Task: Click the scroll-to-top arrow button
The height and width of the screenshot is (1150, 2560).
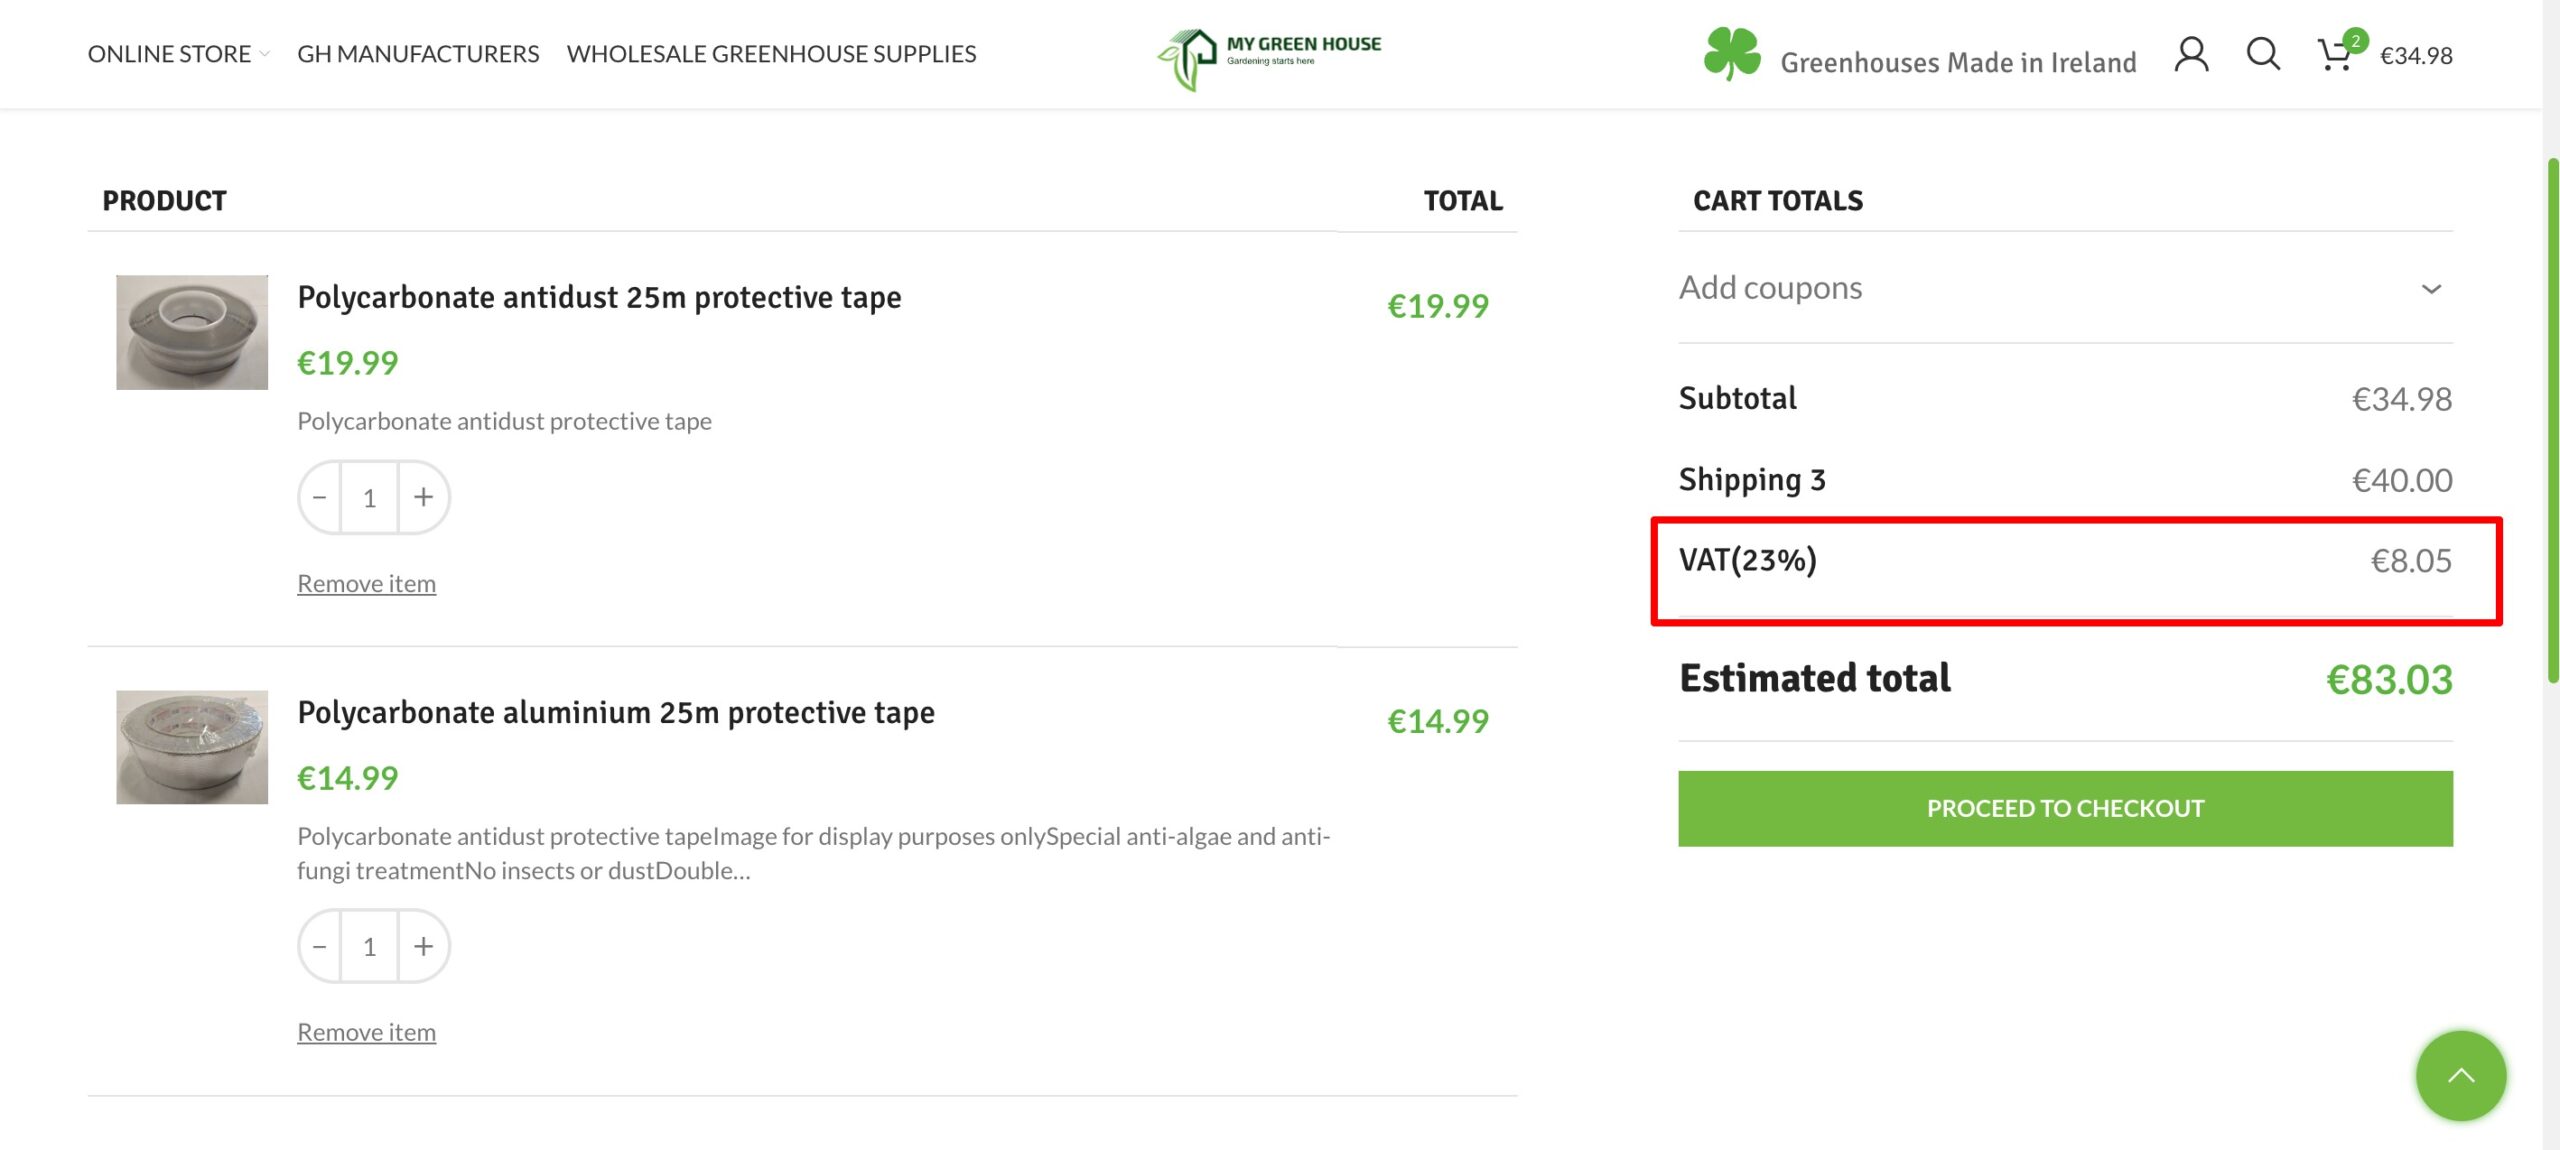Action: (x=2460, y=1076)
